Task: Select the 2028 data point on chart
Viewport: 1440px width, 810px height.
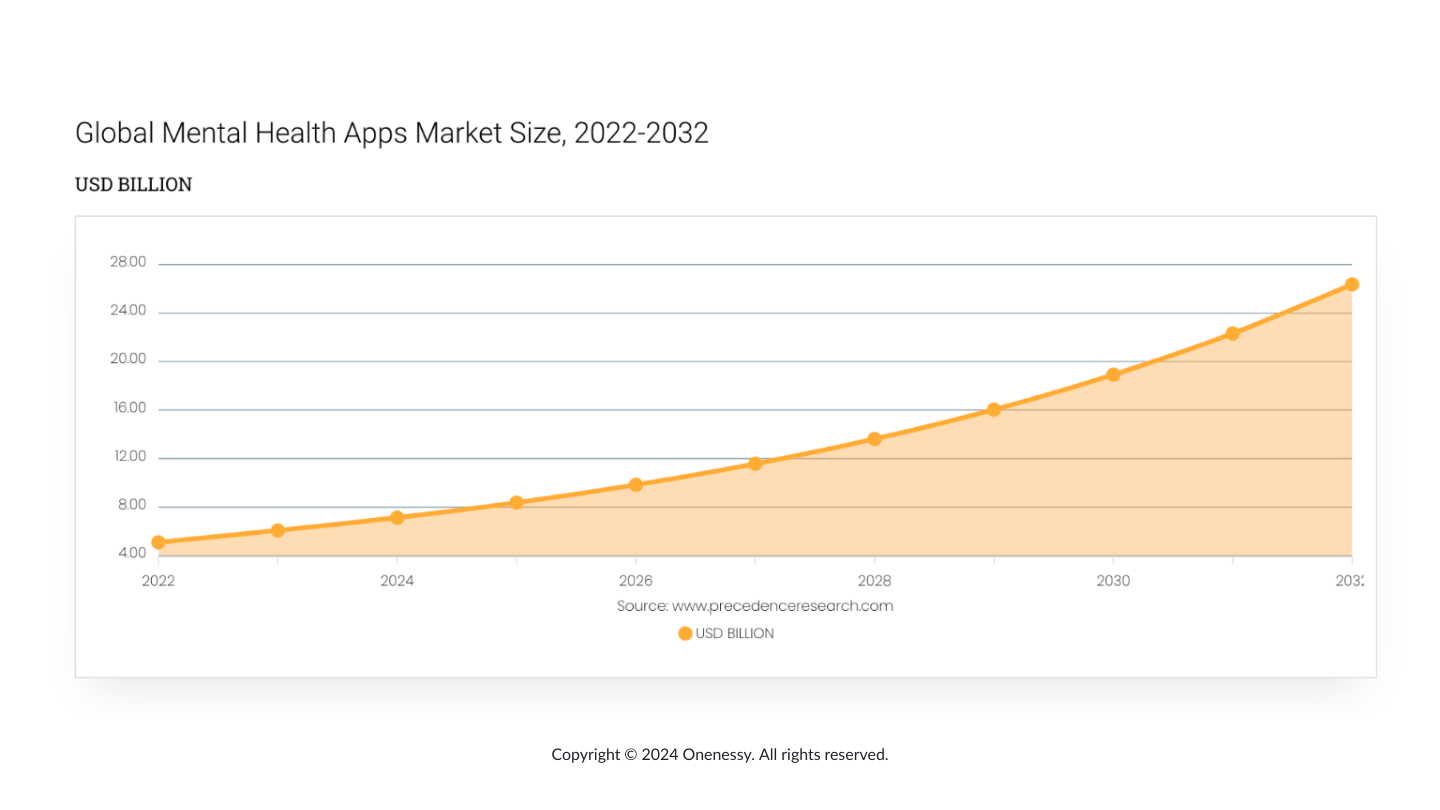Action: point(874,438)
